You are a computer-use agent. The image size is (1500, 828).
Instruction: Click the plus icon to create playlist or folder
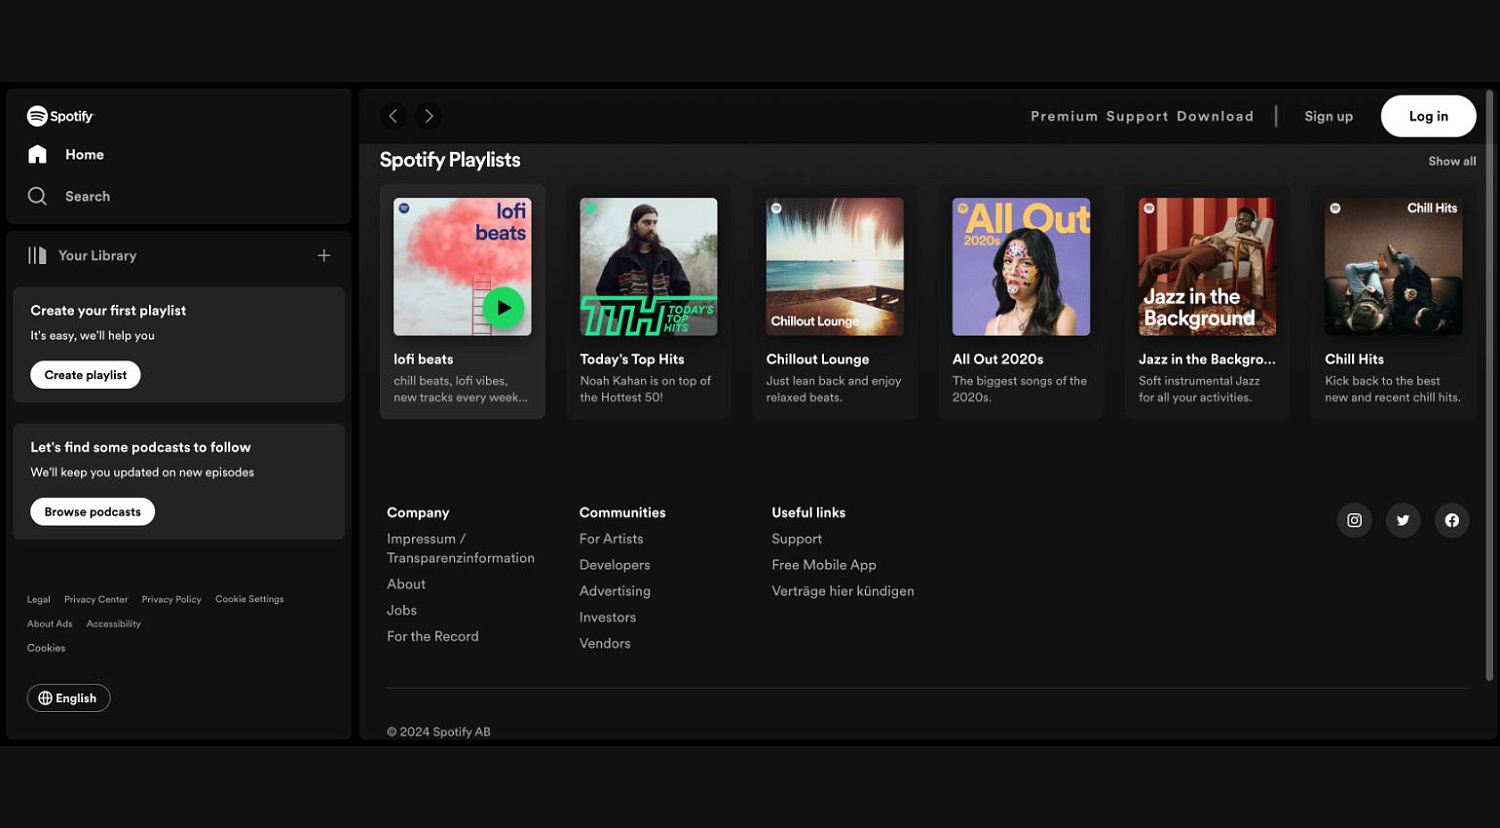click(x=324, y=255)
